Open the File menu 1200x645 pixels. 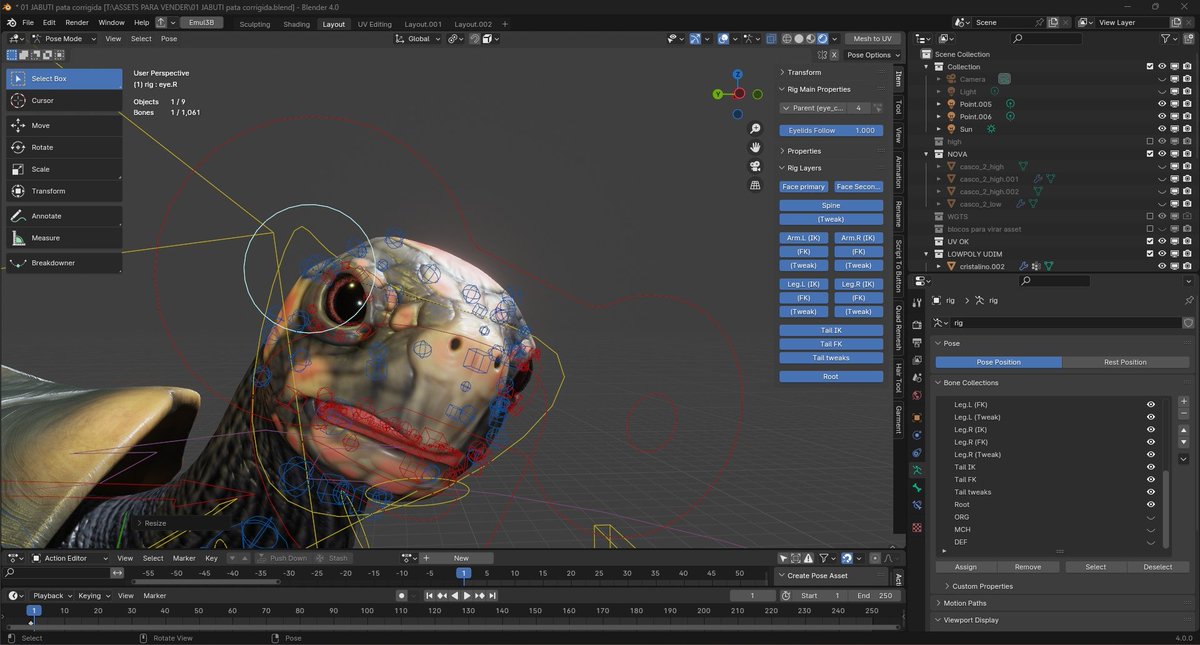(27, 22)
